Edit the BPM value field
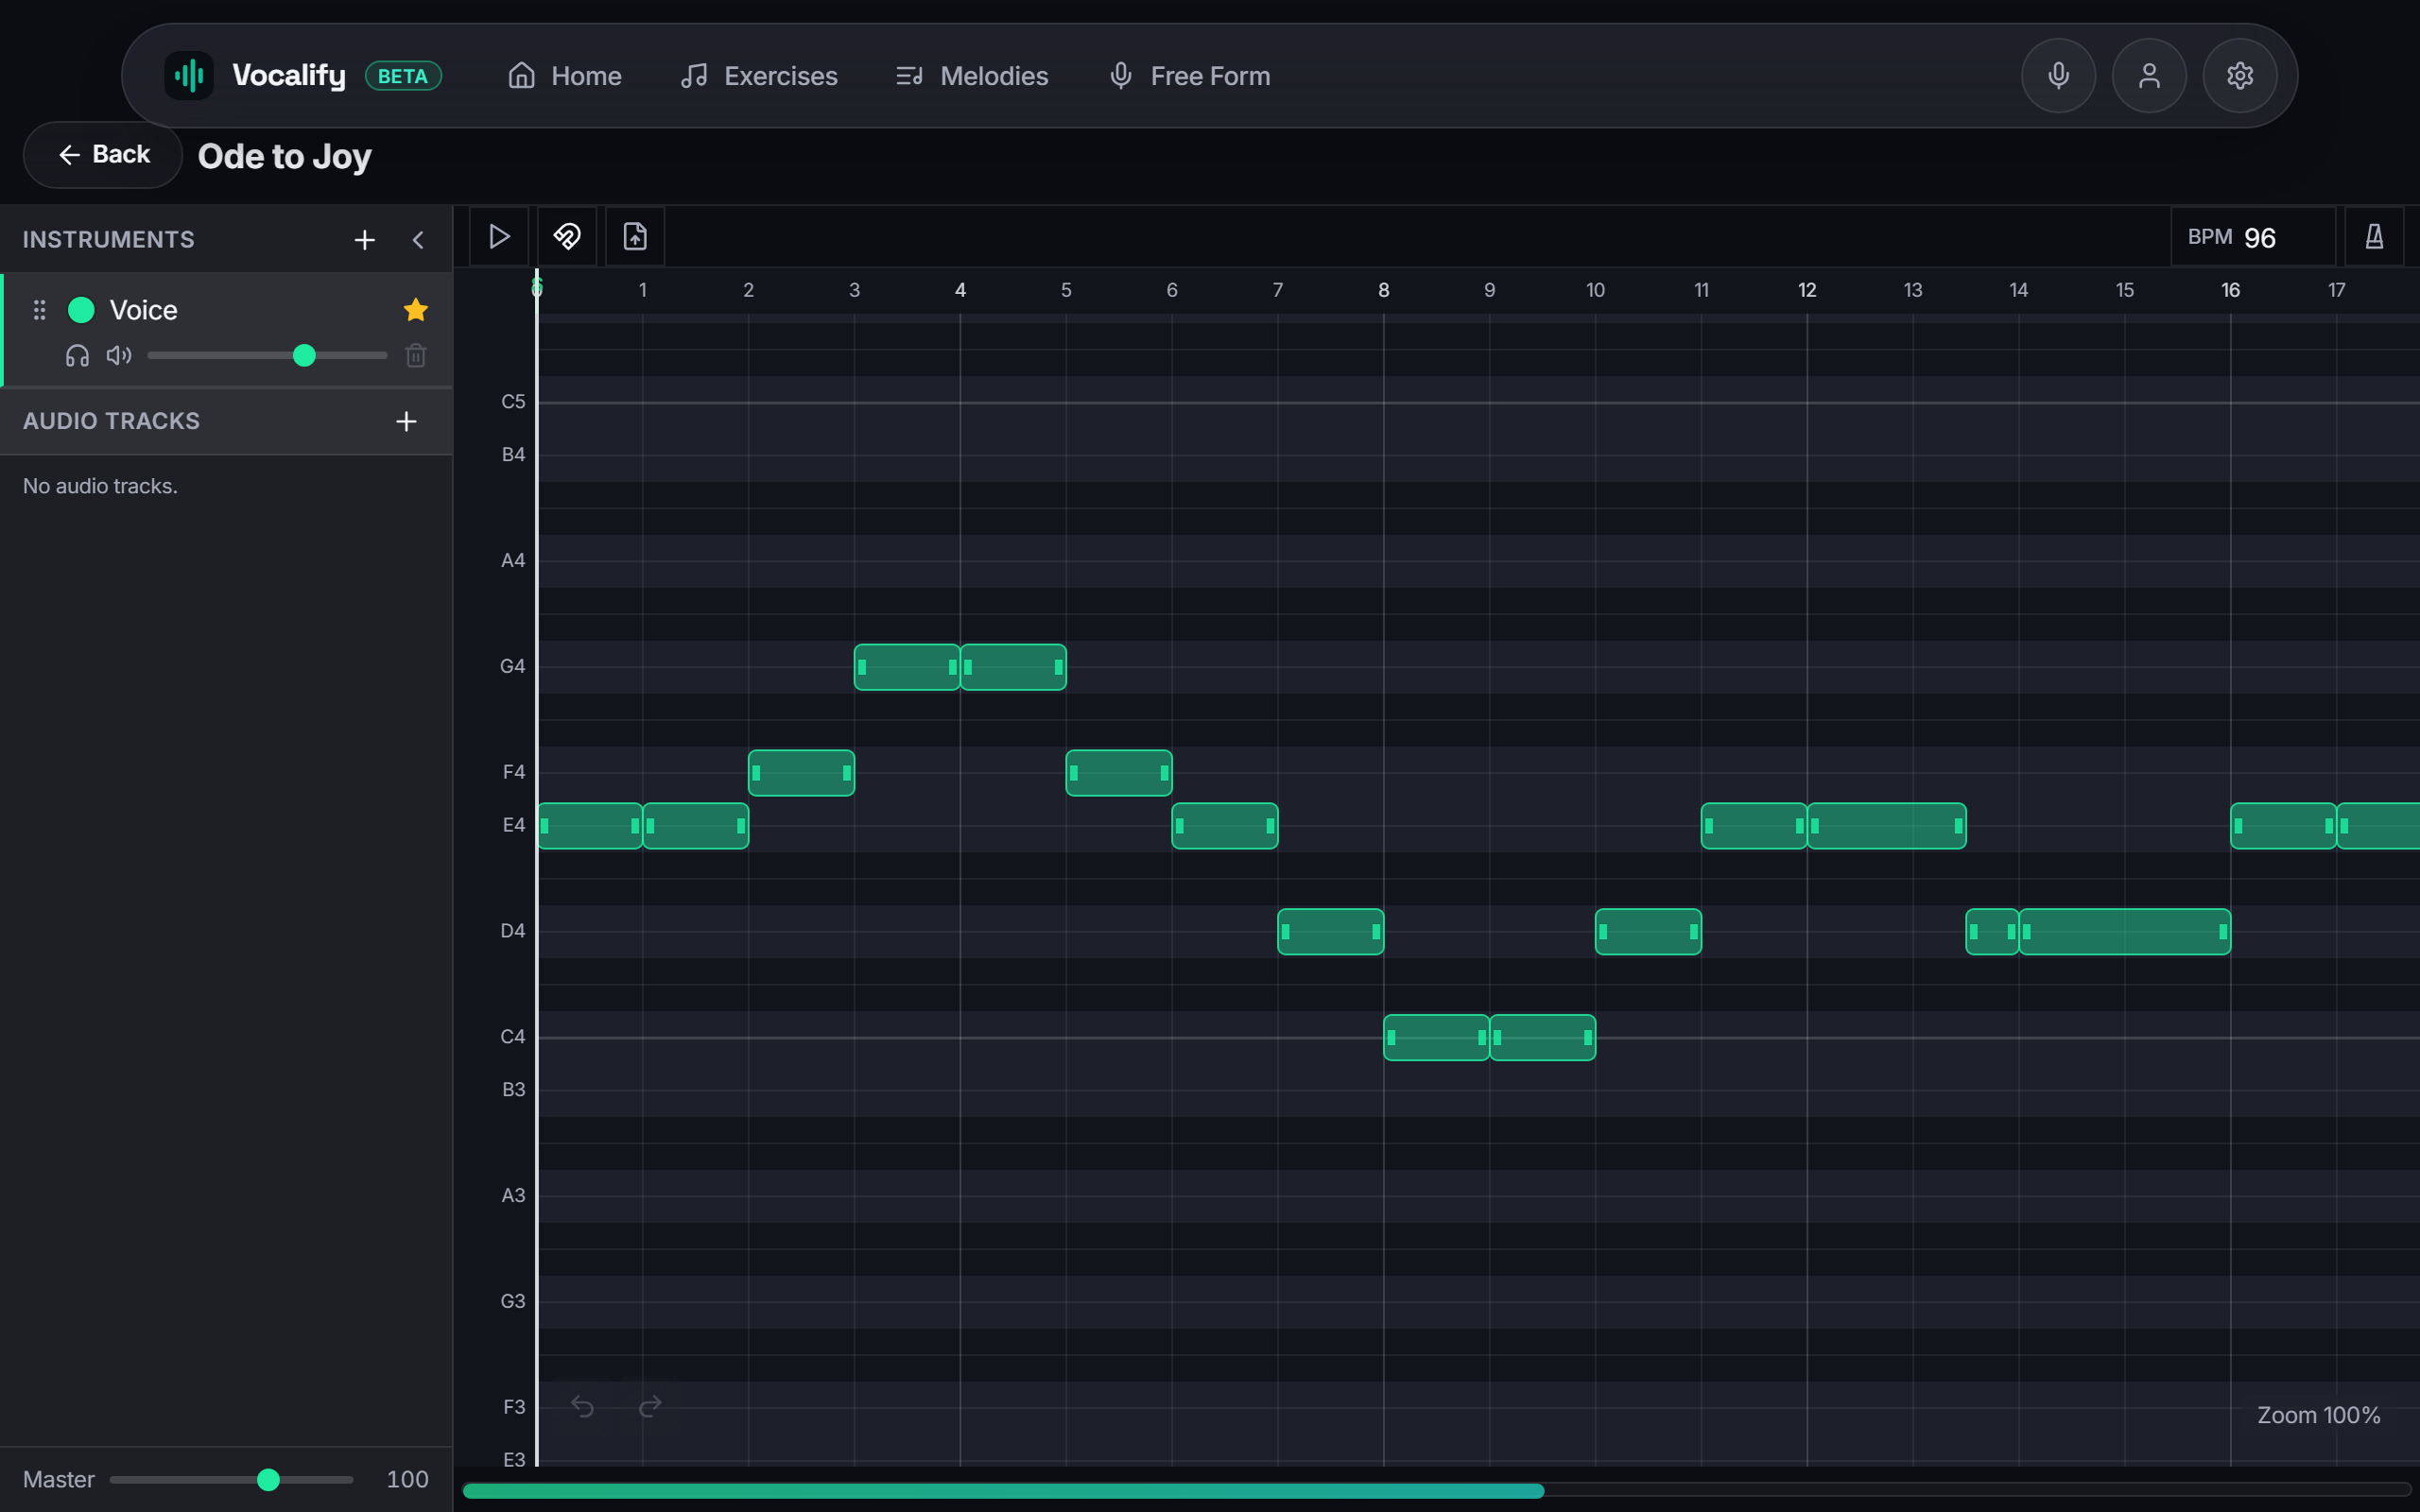The width and height of the screenshot is (2420, 1512). [x=2253, y=237]
